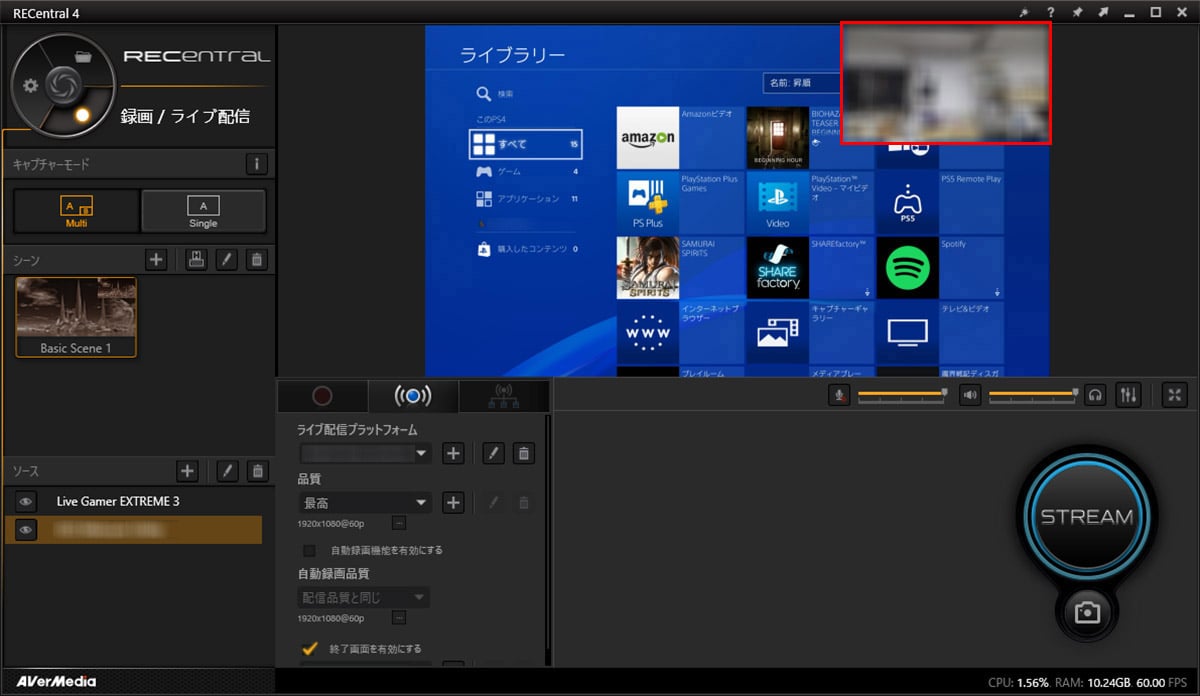This screenshot has width=1200, height=696.
Task: Mute the microphone icon
Action: click(x=840, y=395)
